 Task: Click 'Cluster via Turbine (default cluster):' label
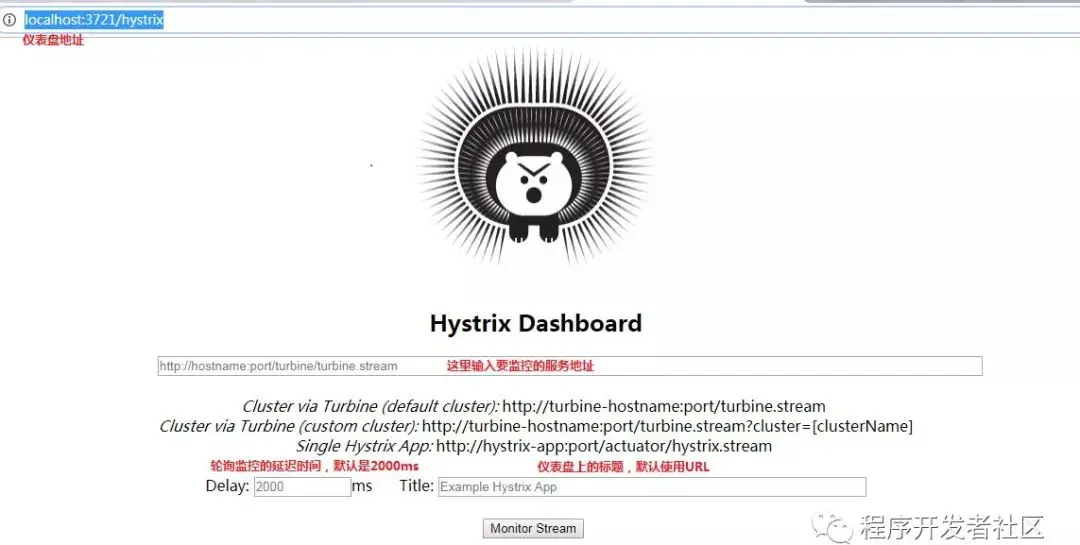pos(371,407)
